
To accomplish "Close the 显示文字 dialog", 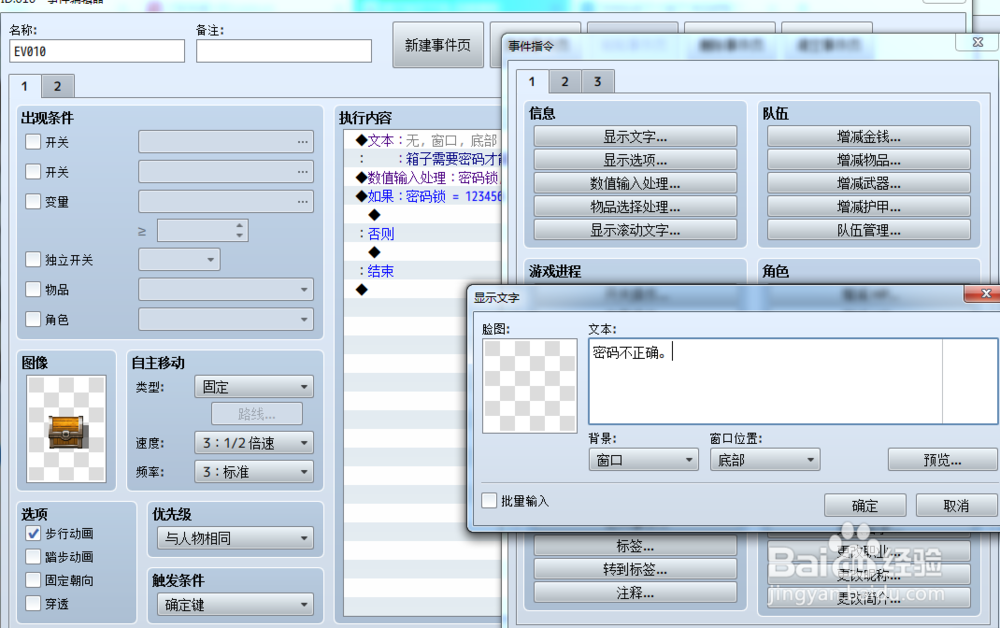I will (985, 293).
